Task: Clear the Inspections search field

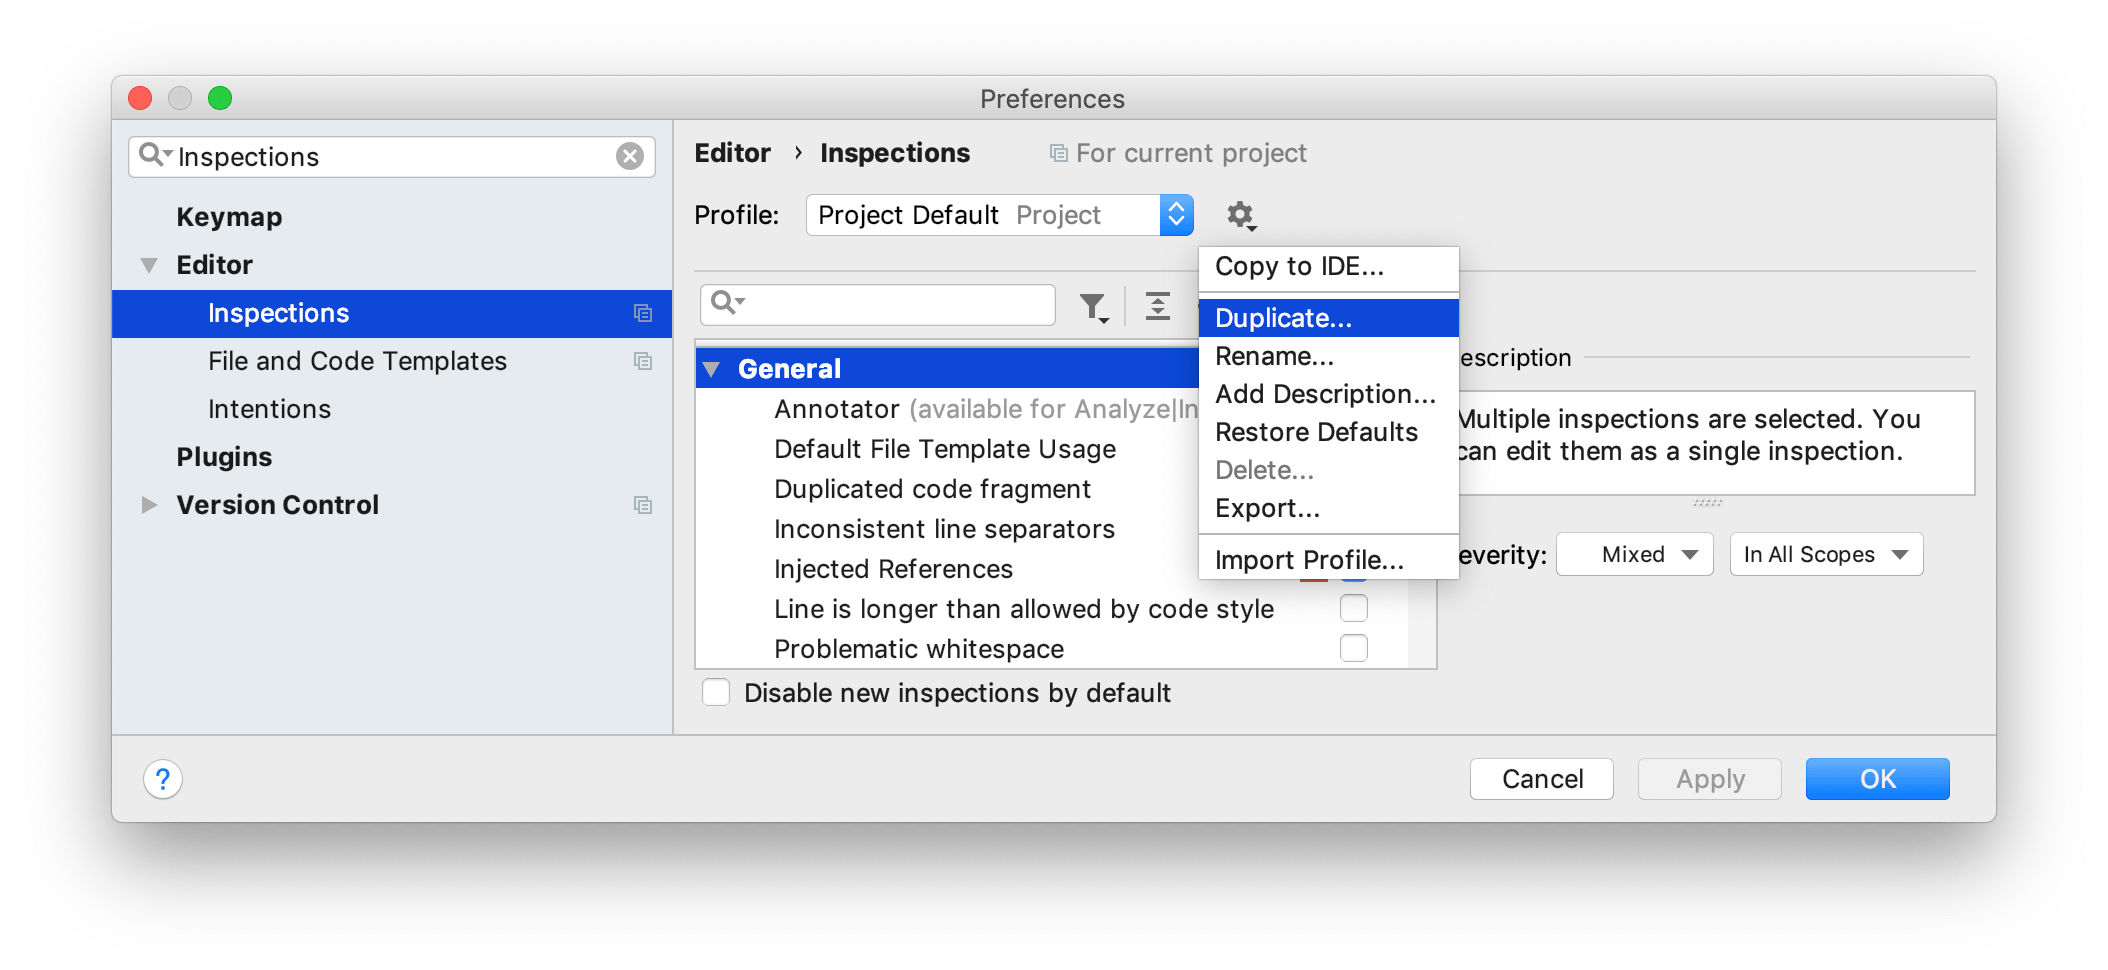Action: [630, 156]
